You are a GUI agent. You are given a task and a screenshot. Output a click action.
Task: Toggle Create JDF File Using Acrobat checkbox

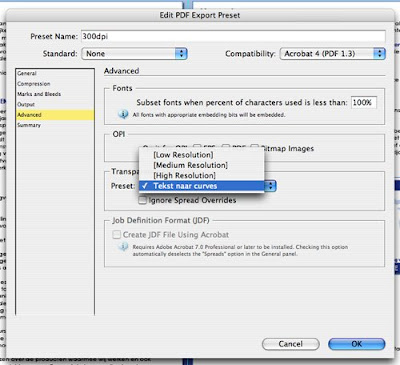[116, 235]
